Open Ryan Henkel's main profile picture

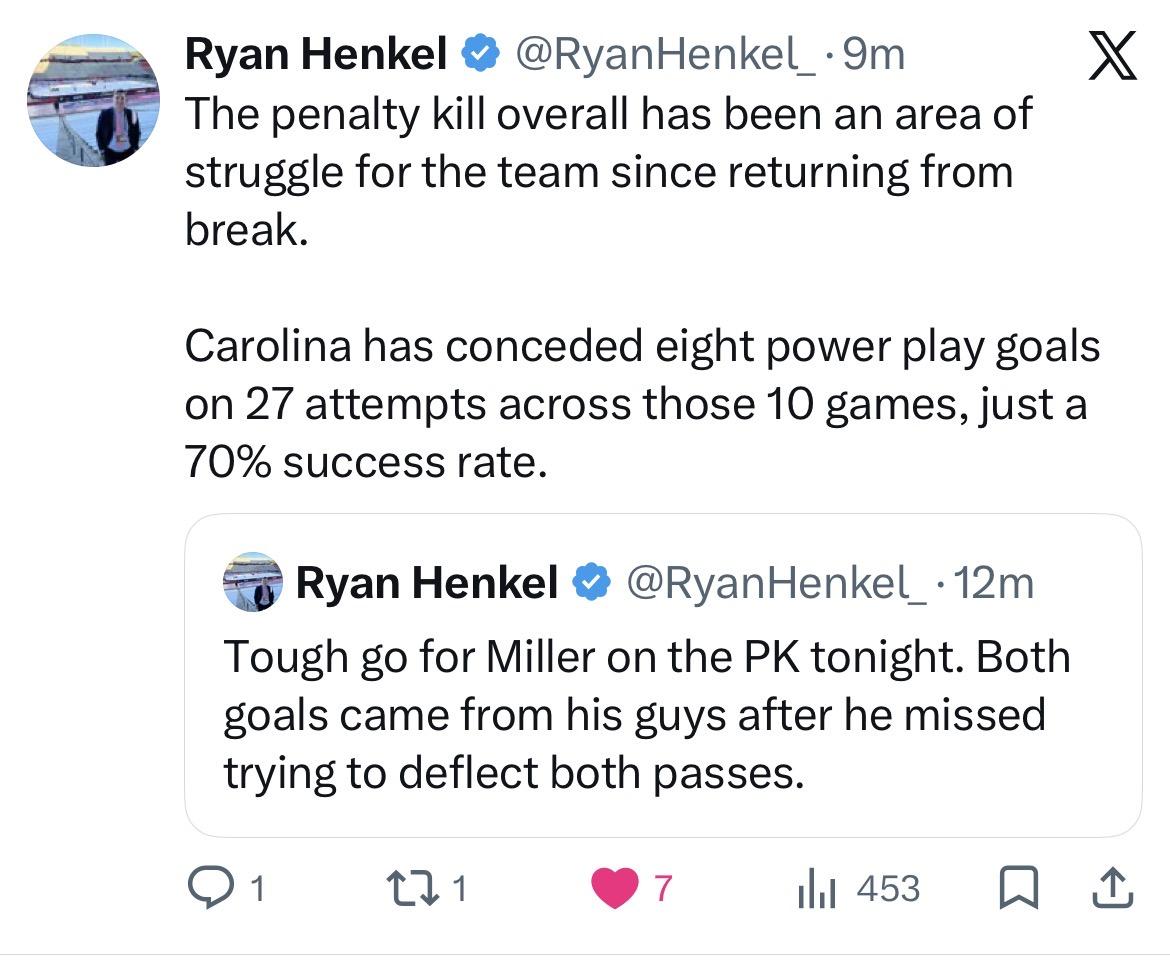[92, 100]
